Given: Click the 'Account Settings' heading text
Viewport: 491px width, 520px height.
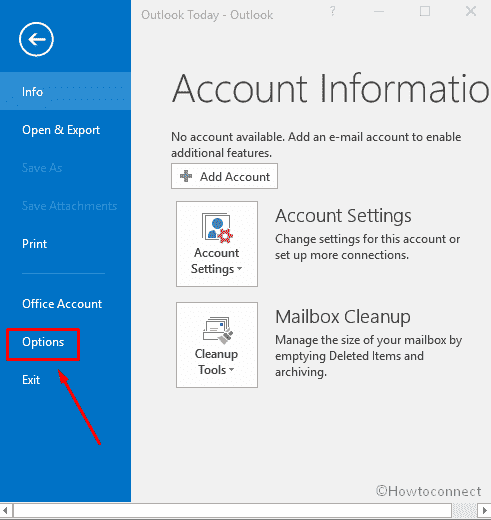Looking at the screenshot, I should coord(343,215).
